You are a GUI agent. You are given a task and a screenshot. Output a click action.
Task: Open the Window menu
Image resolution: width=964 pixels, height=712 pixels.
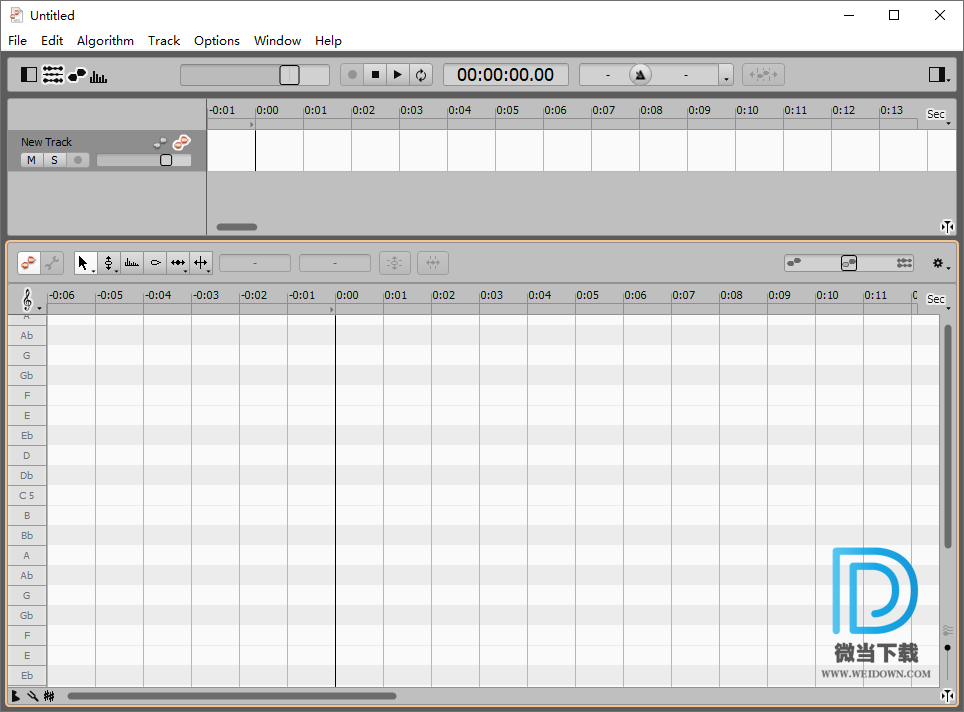(277, 41)
